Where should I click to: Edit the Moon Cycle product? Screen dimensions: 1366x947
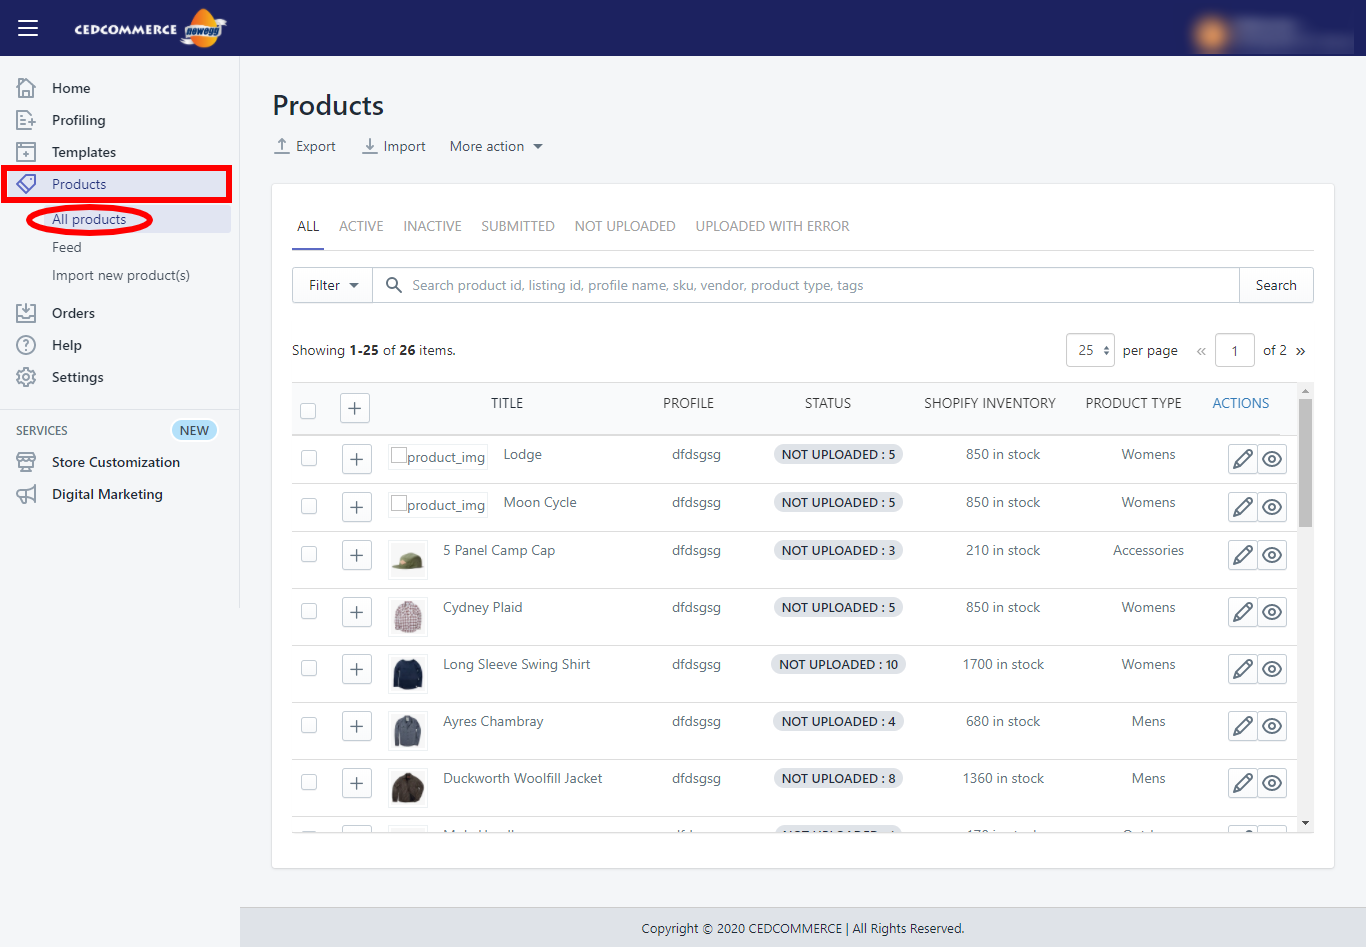[x=1242, y=507]
